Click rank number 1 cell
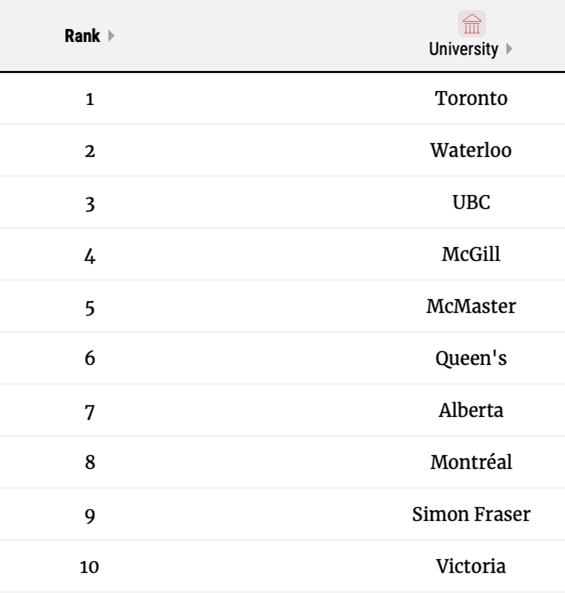565x593 pixels. point(90,99)
